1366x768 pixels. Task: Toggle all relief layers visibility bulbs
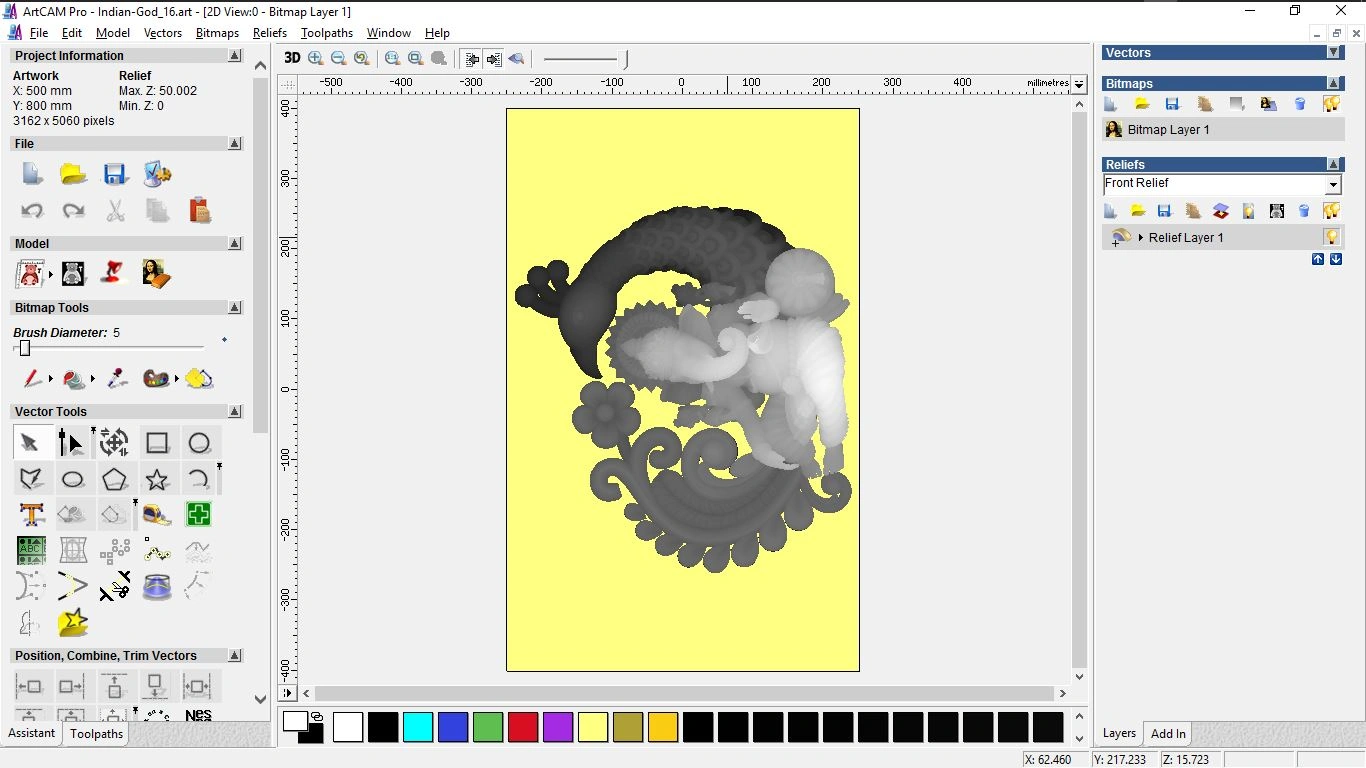click(1331, 211)
